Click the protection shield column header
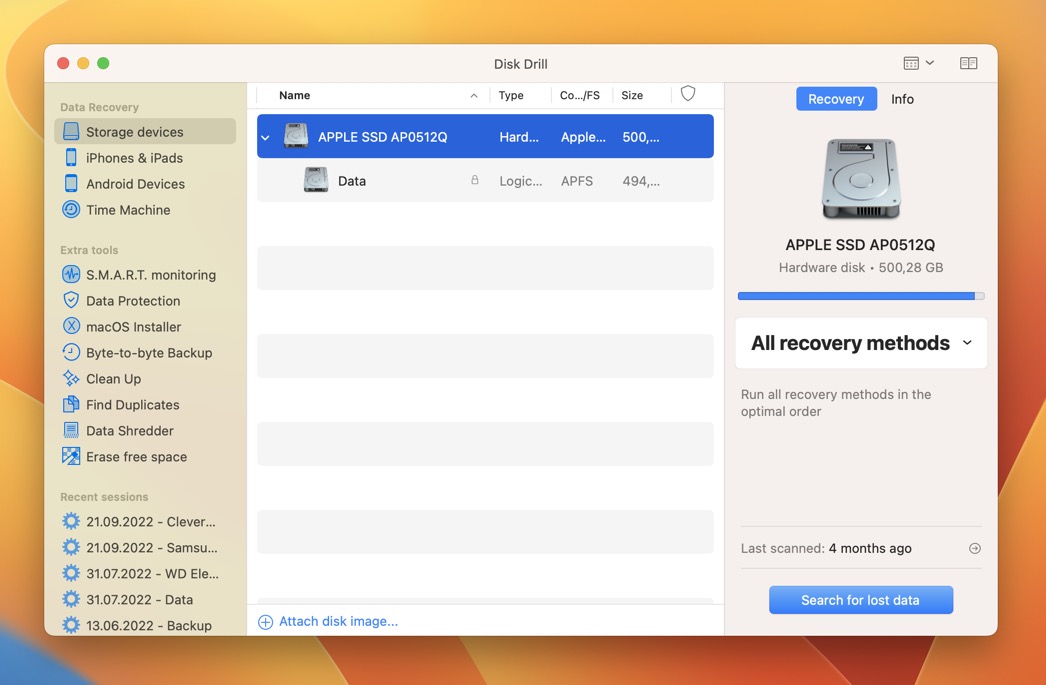1046x685 pixels. pyautogui.click(x=688, y=94)
